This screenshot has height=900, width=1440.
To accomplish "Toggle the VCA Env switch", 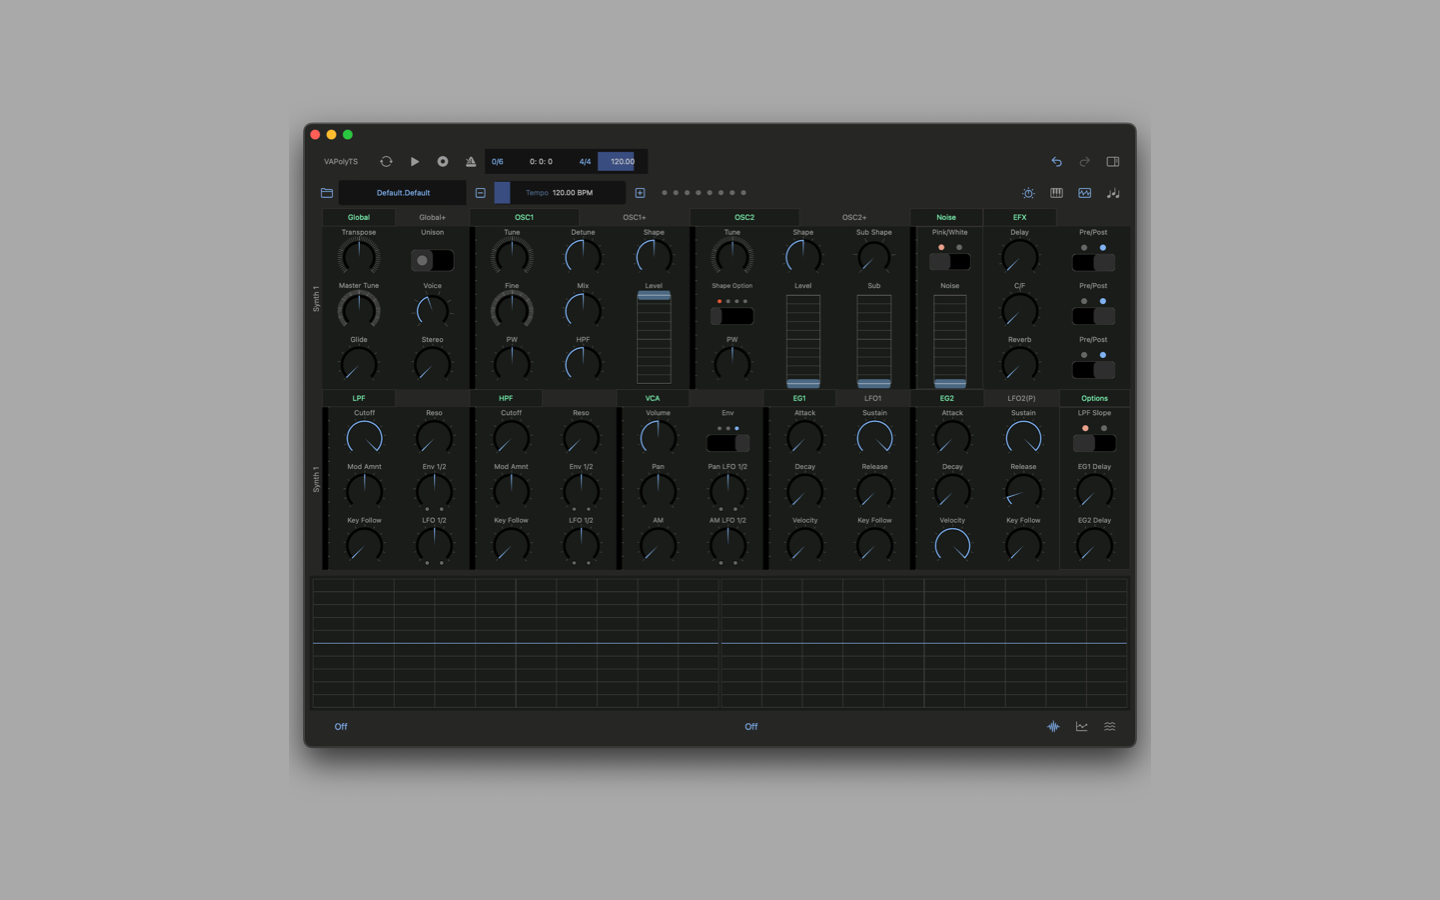I will (728, 443).
